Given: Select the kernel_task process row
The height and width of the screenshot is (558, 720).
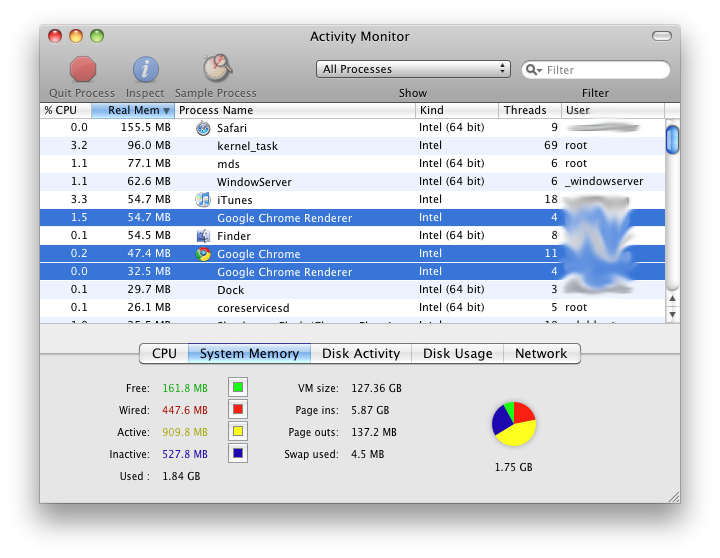Looking at the screenshot, I should click(352, 146).
